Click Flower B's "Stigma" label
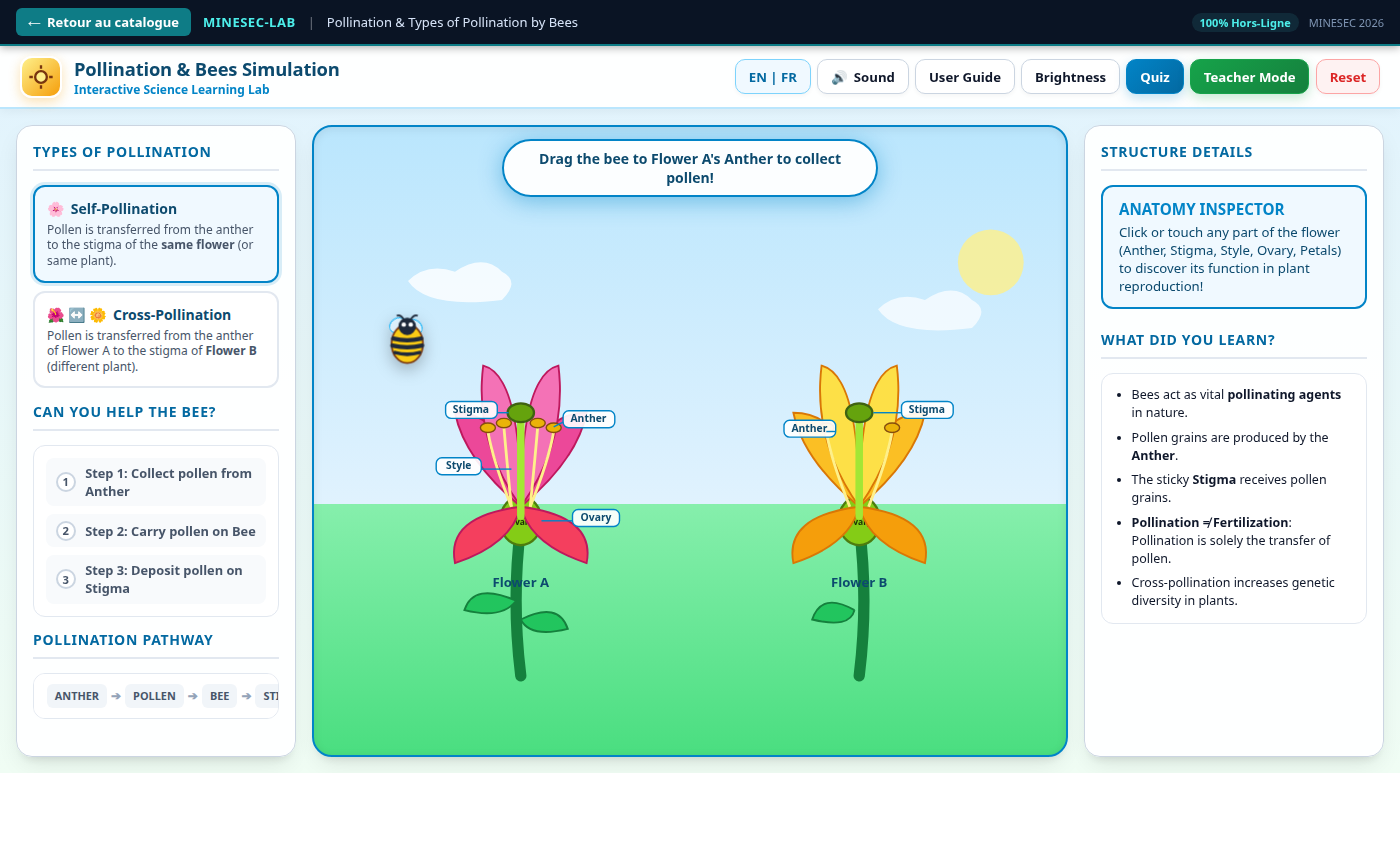 (x=927, y=410)
